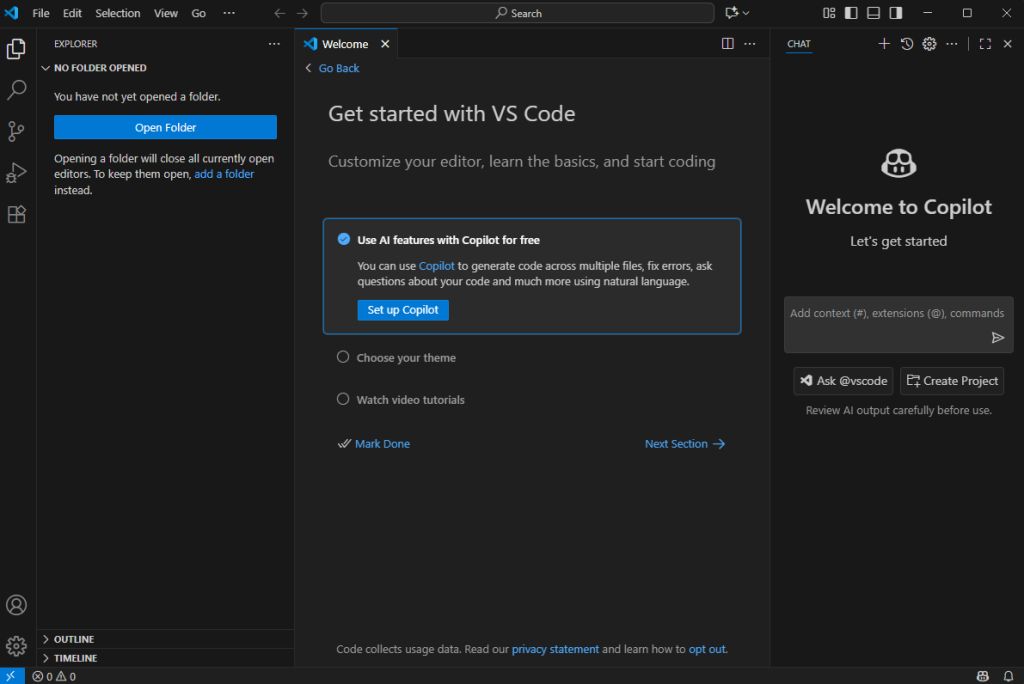The image size is (1024, 684).
Task: Open the Extensions view
Action: tap(17, 214)
